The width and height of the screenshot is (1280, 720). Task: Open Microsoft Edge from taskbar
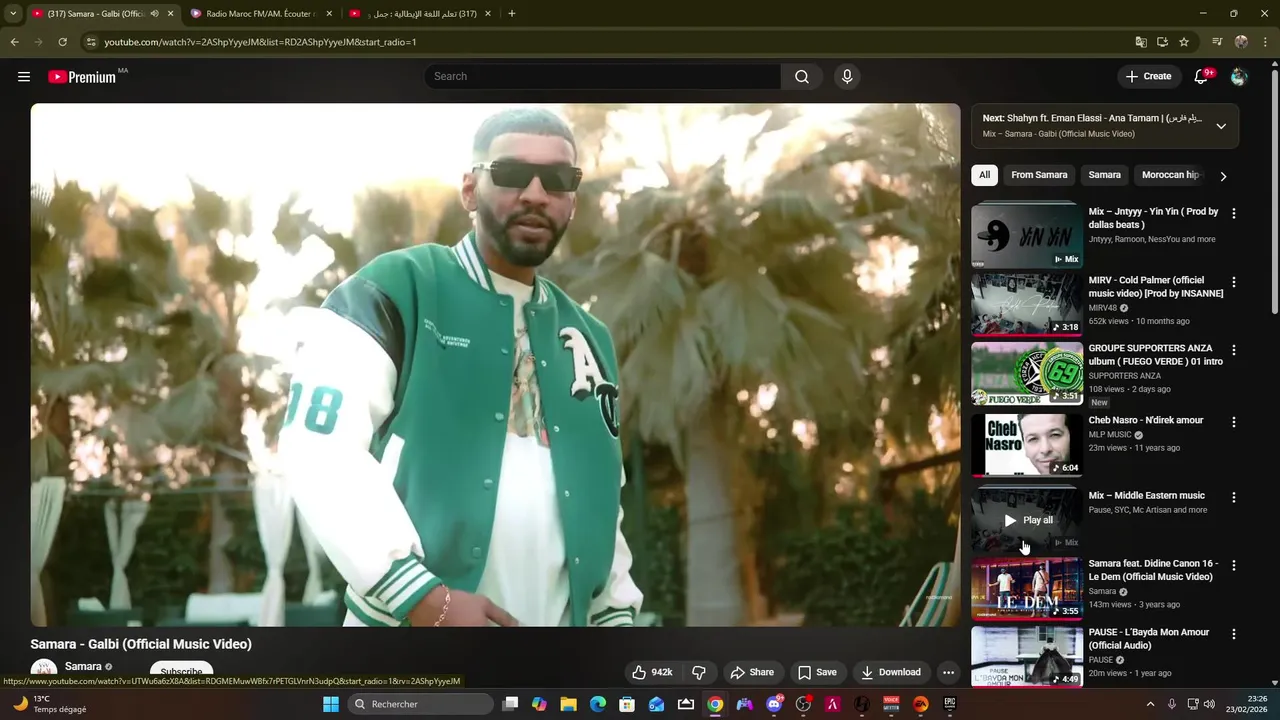598,704
